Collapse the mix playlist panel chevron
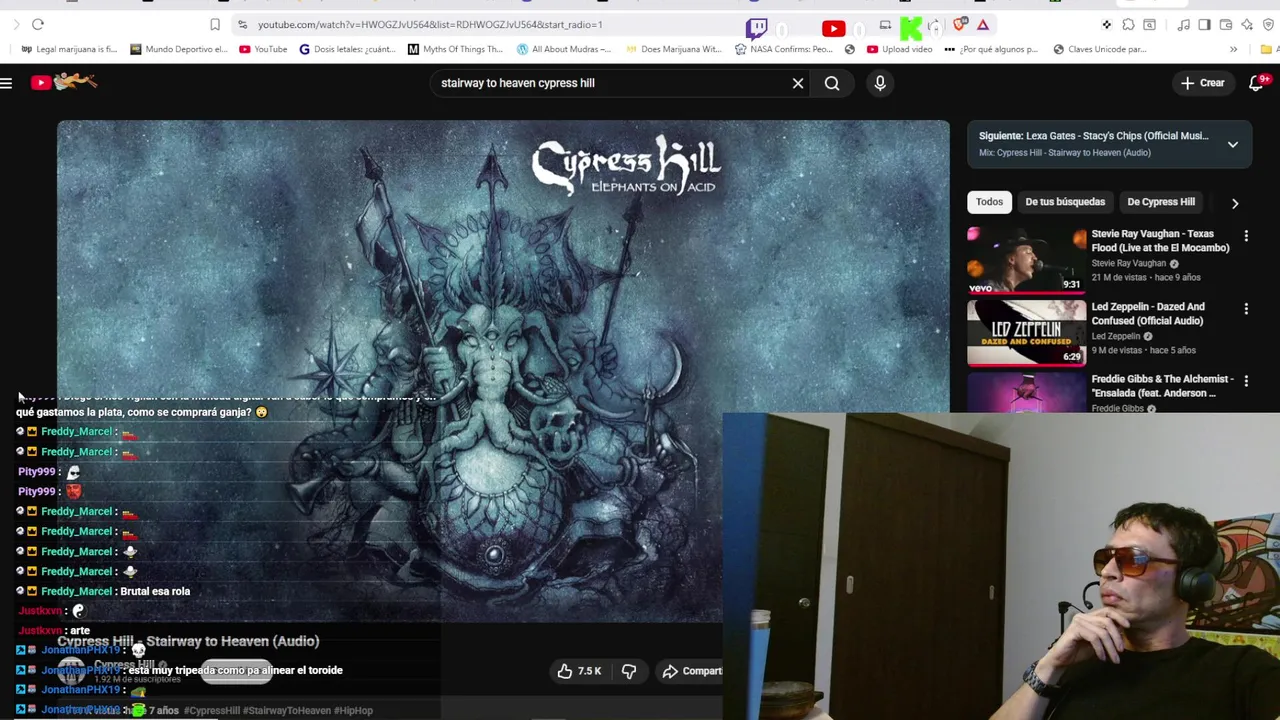The width and height of the screenshot is (1280, 720). point(1233,144)
